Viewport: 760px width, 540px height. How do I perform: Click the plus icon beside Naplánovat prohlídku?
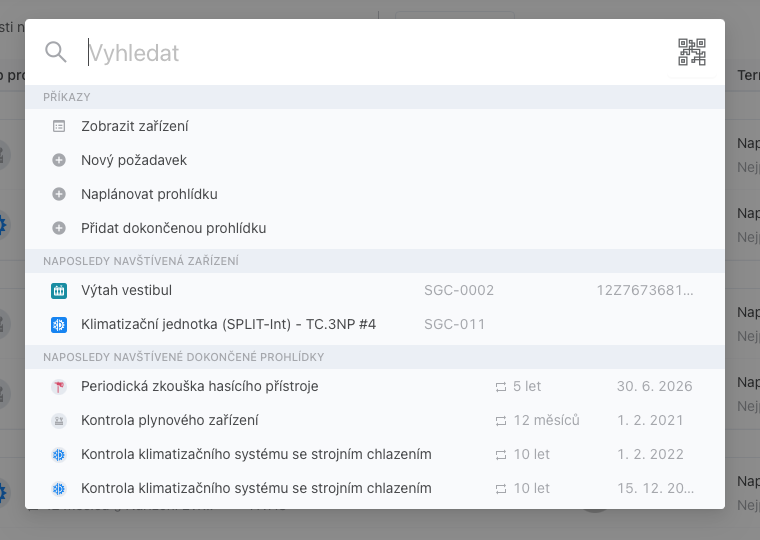coord(58,194)
